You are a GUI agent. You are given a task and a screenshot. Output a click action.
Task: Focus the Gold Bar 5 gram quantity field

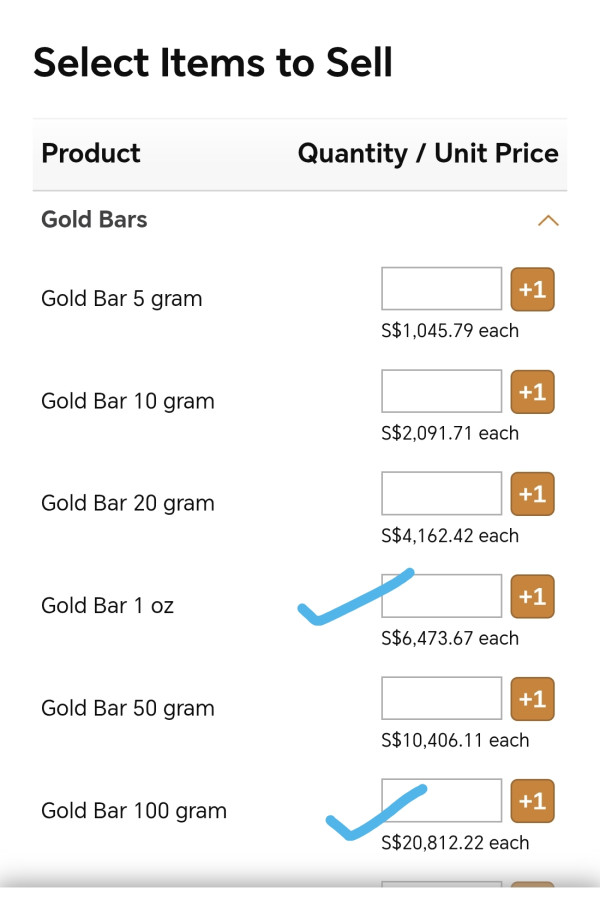[441, 289]
